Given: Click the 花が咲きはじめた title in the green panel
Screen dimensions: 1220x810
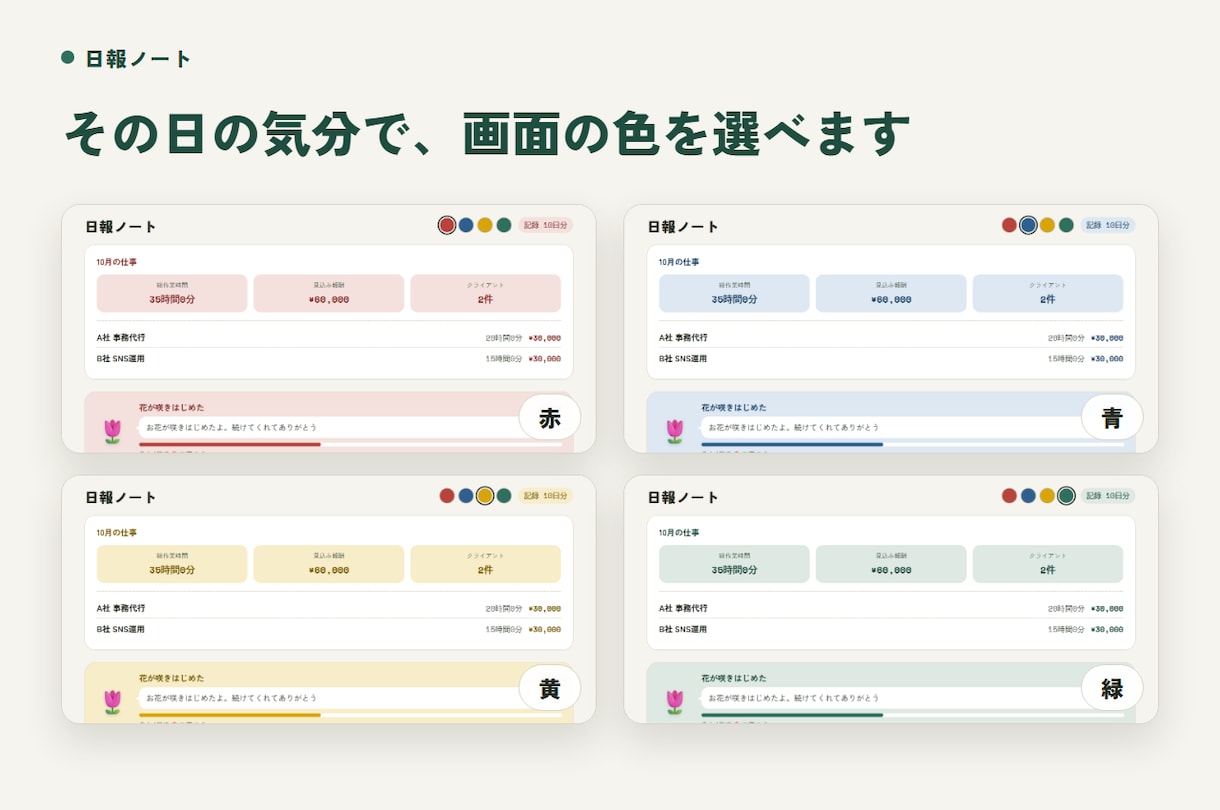Looking at the screenshot, I should click(734, 678).
